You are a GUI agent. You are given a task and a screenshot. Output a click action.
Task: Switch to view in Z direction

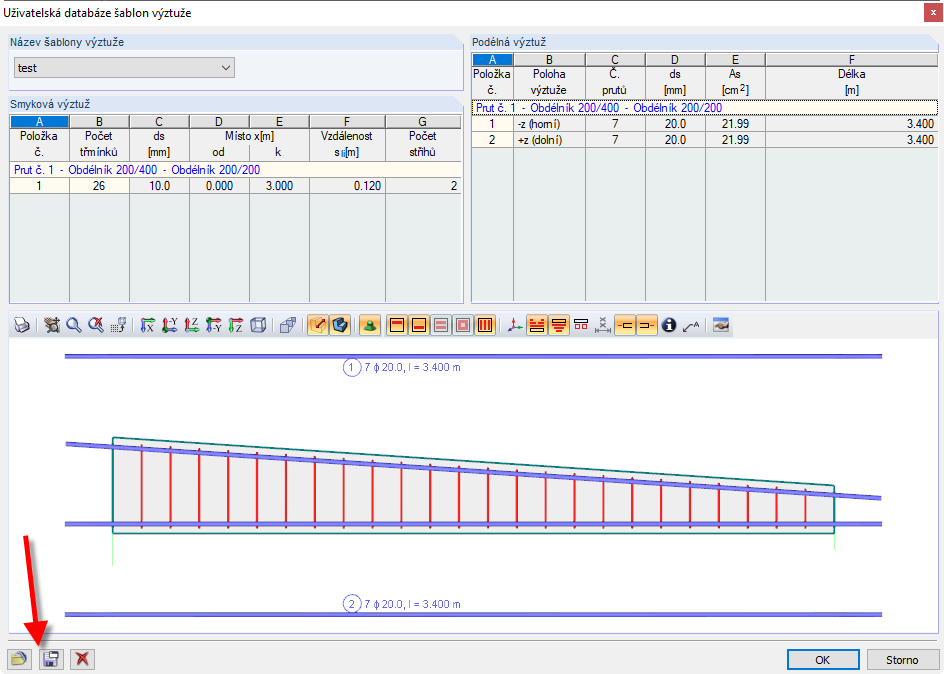[191, 326]
